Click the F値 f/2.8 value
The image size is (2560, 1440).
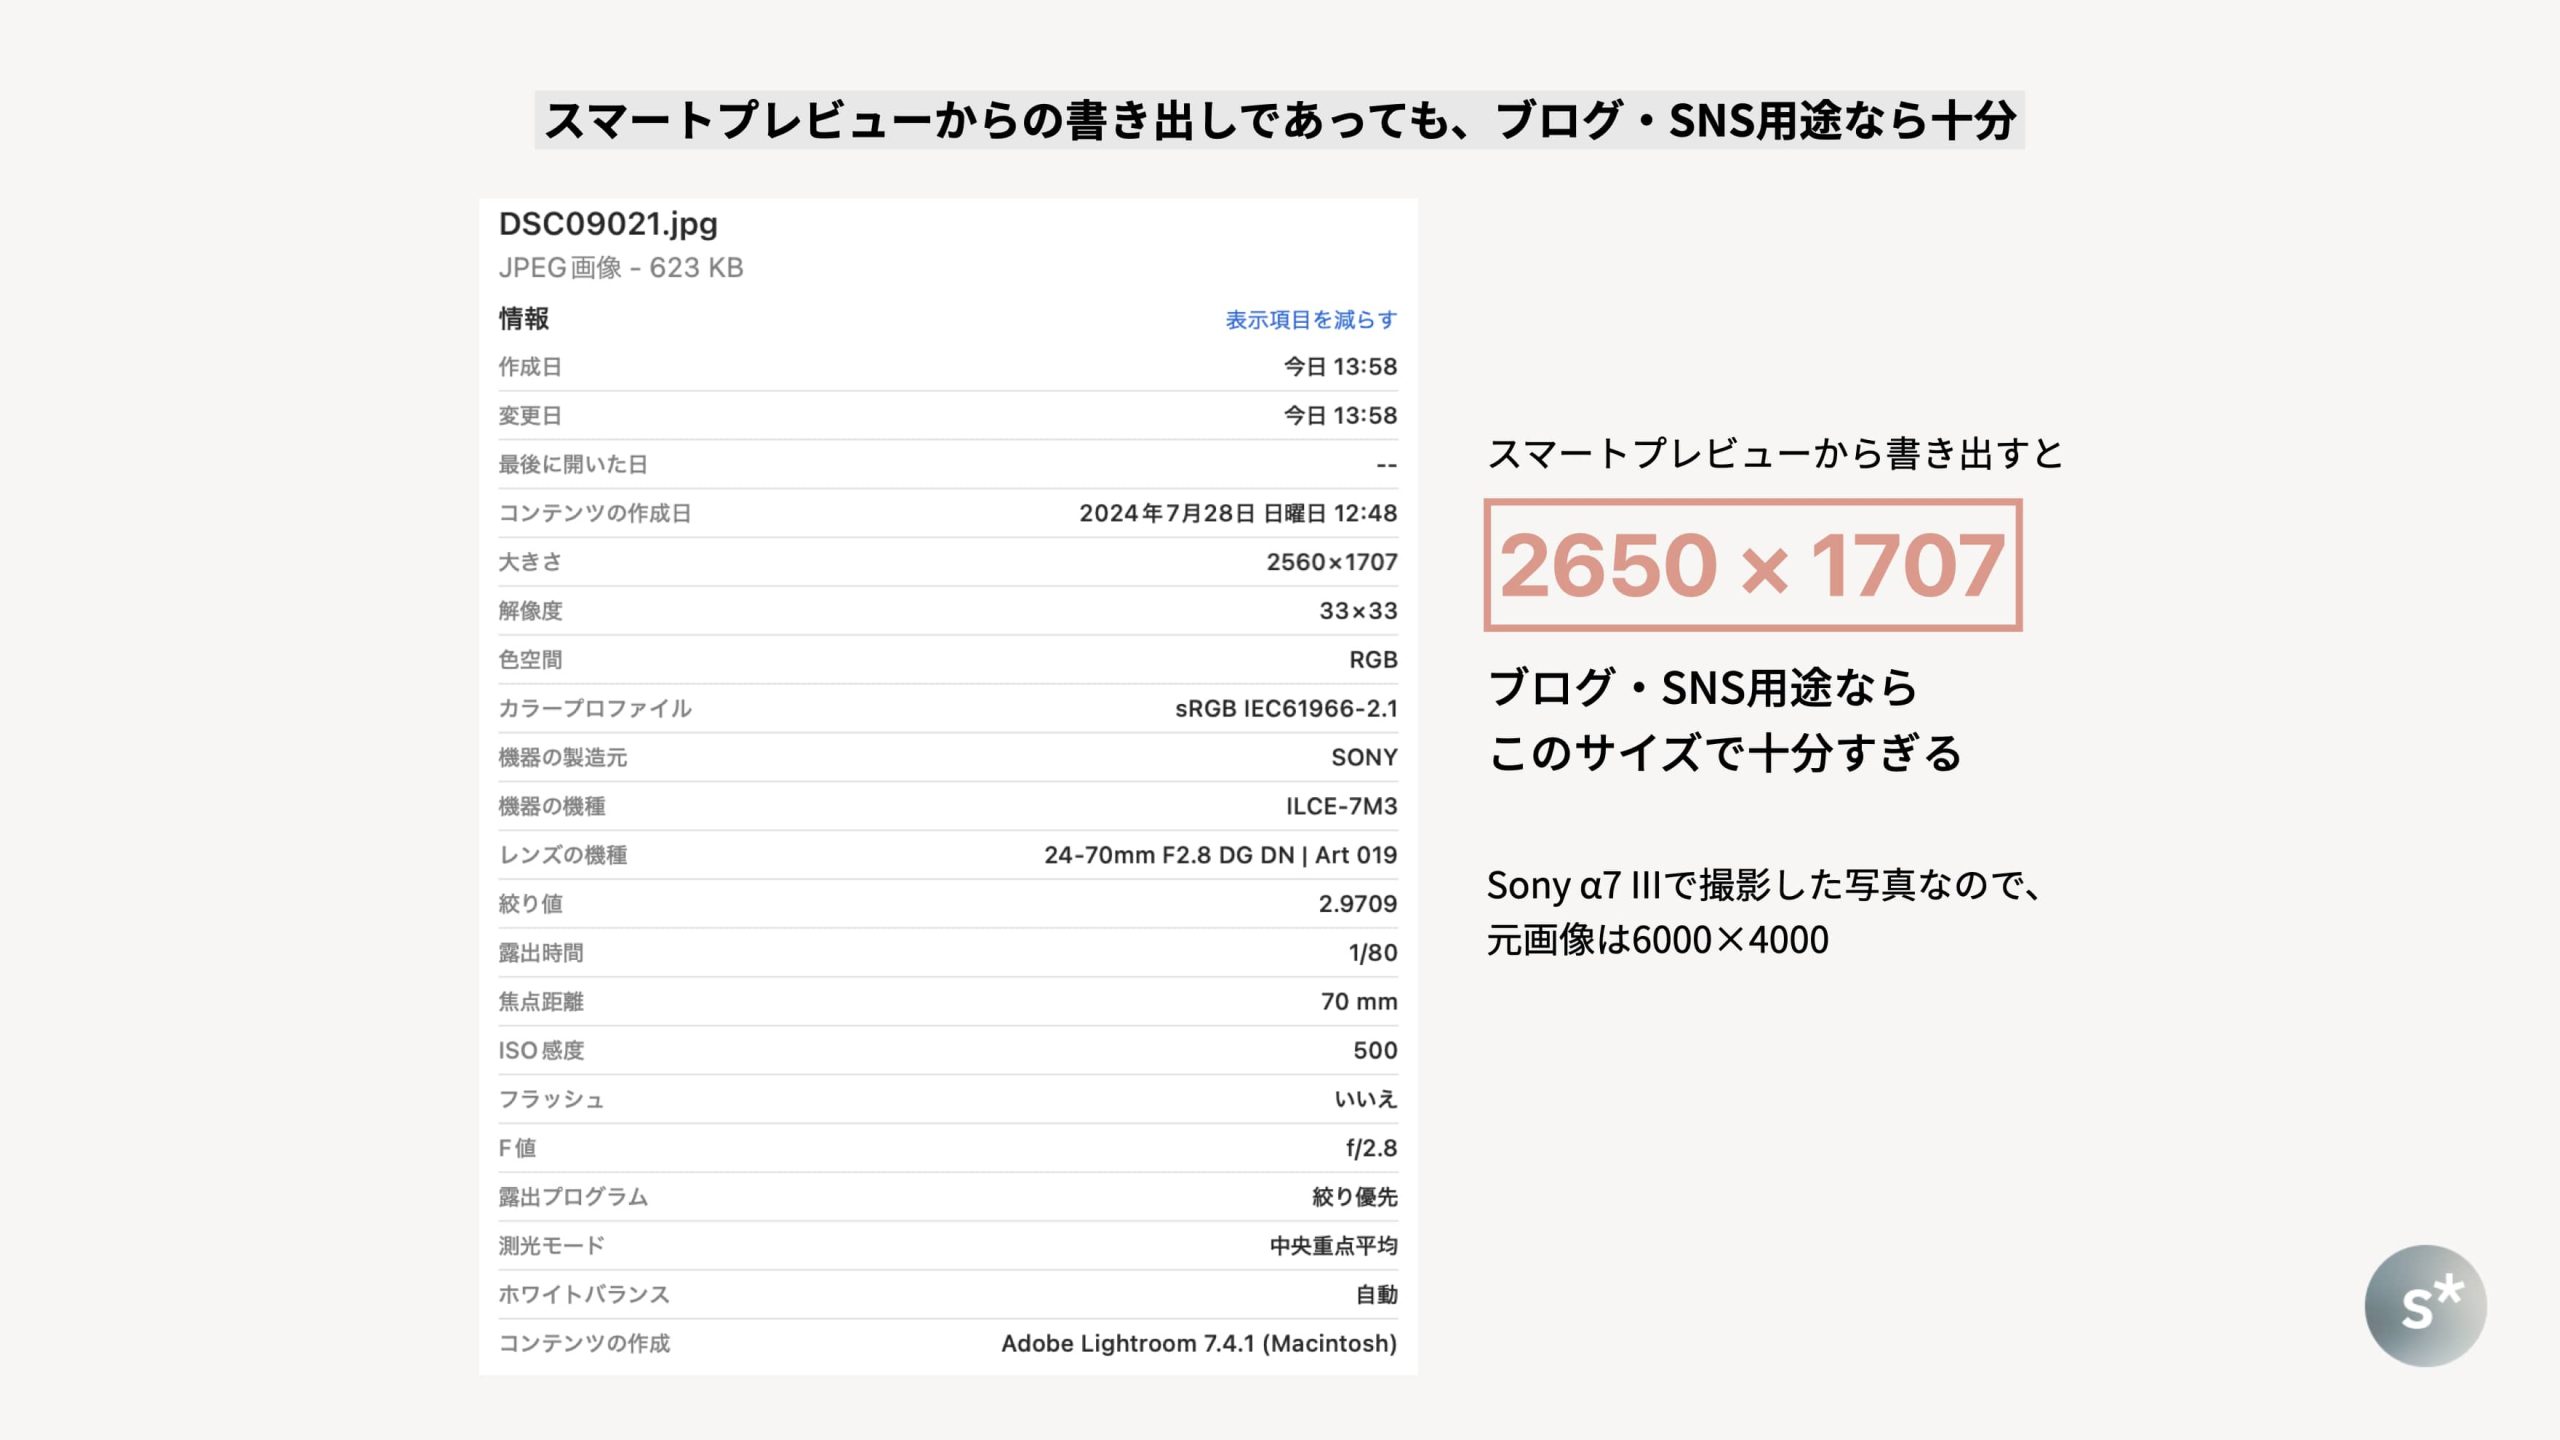1371,1148
